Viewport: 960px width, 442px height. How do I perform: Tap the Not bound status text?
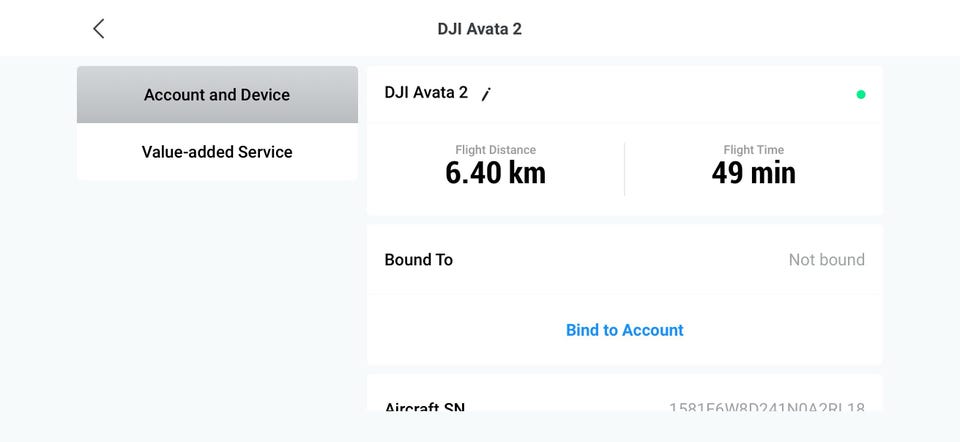point(826,260)
